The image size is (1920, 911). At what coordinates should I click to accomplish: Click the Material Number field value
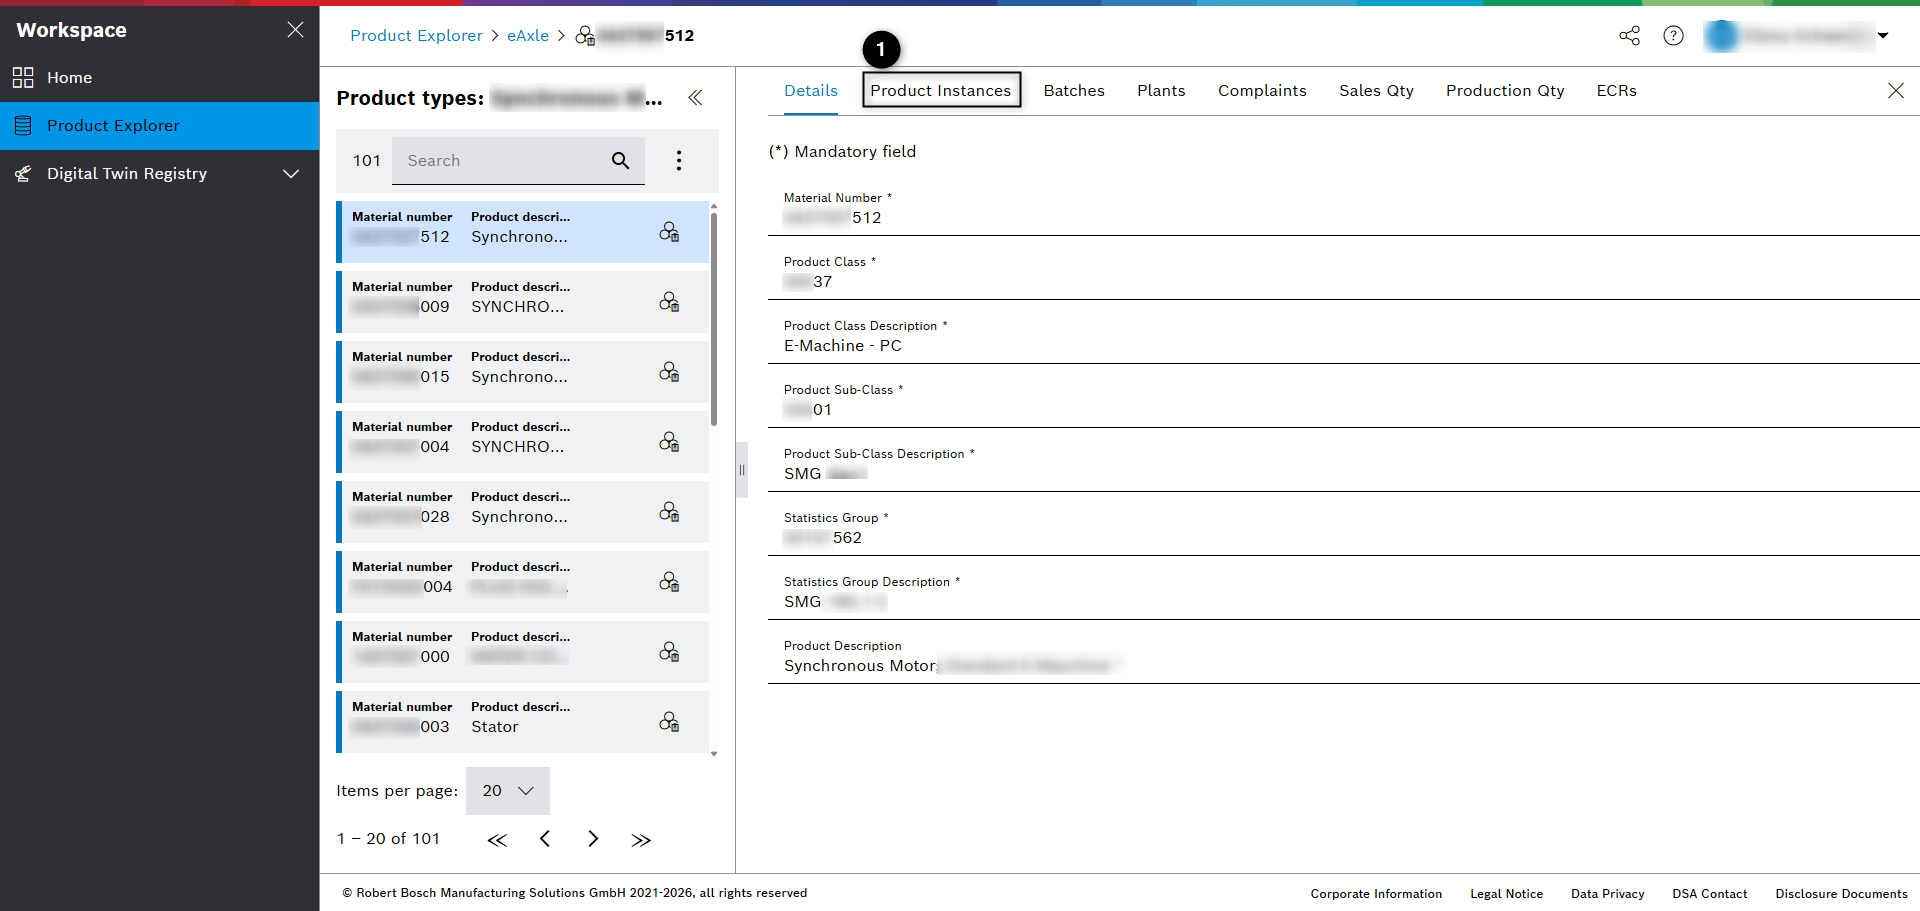click(x=833, y=218)
